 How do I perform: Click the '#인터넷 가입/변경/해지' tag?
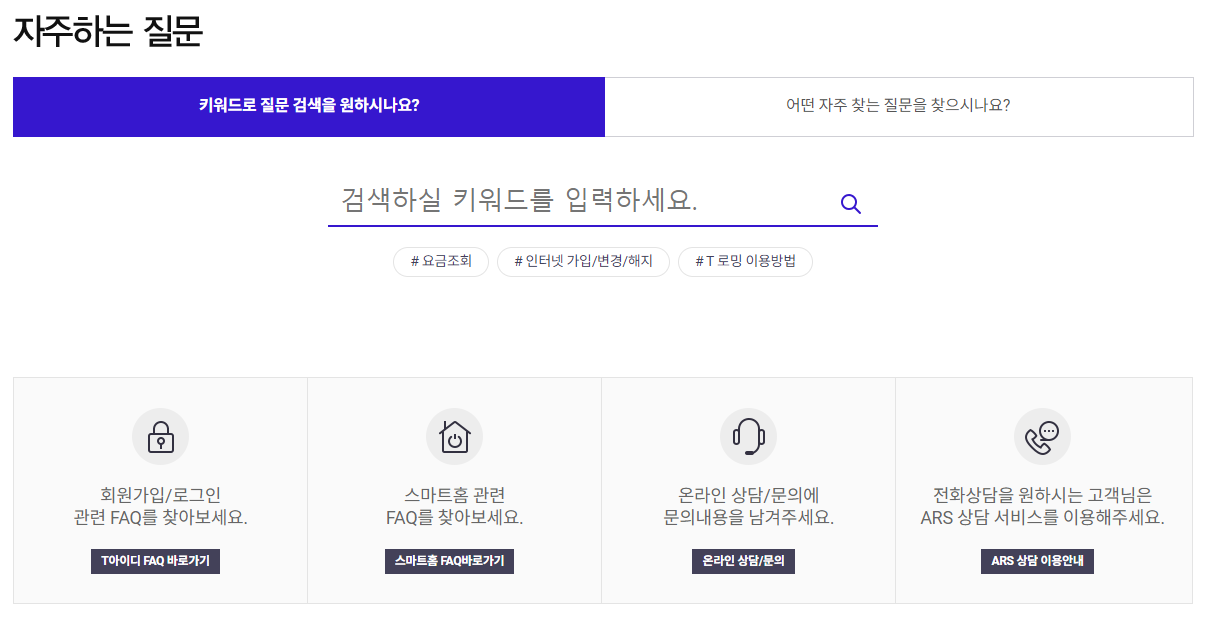583,262
